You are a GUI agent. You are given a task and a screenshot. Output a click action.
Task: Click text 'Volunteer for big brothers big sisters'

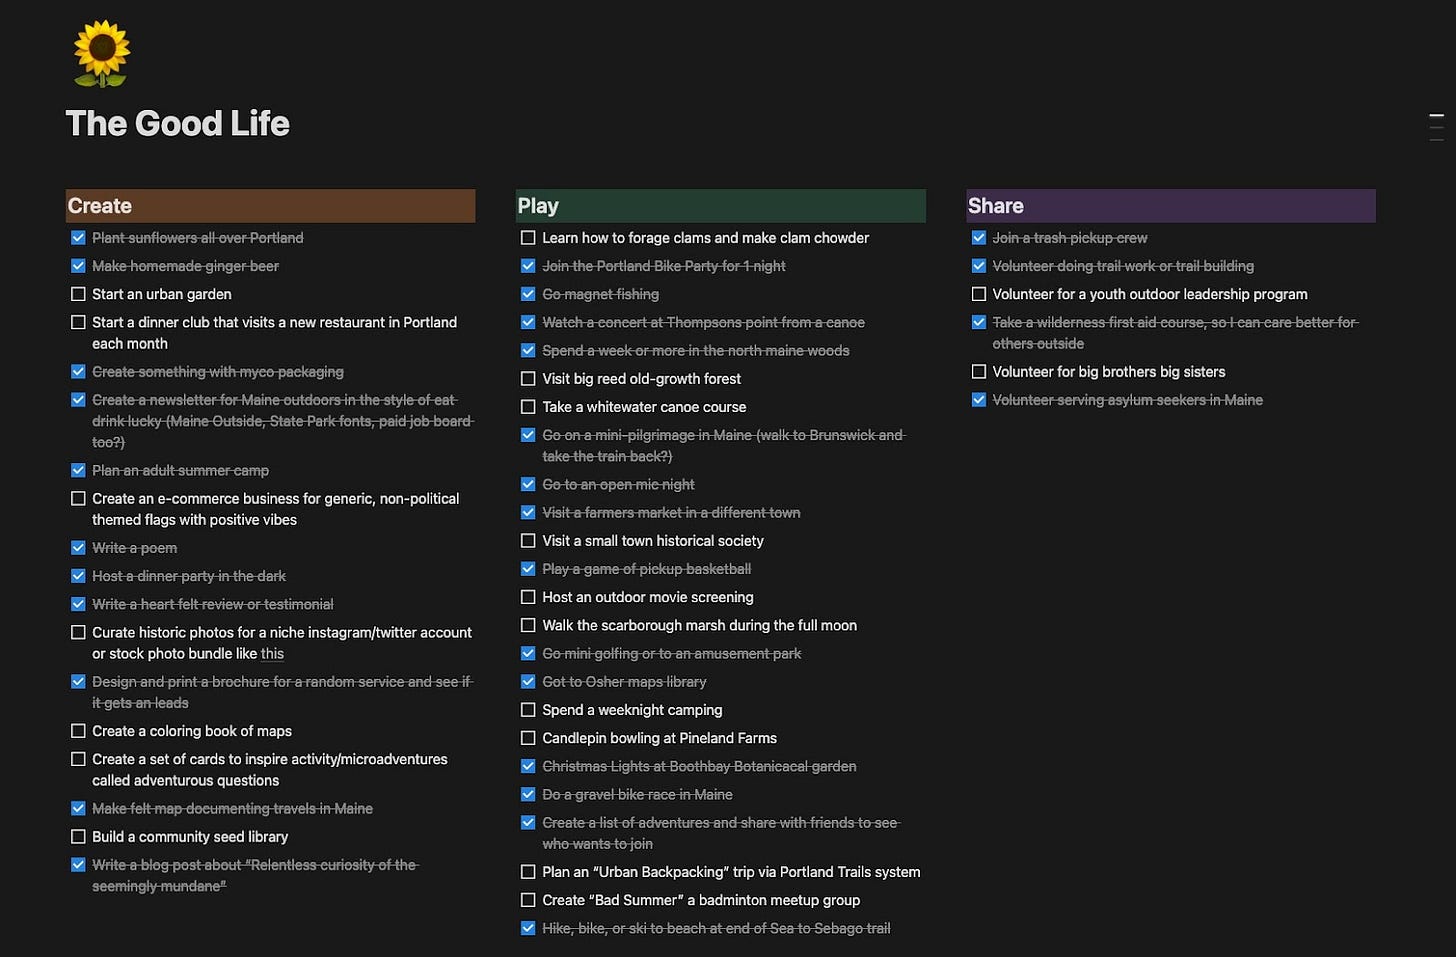click(1109, 372)
